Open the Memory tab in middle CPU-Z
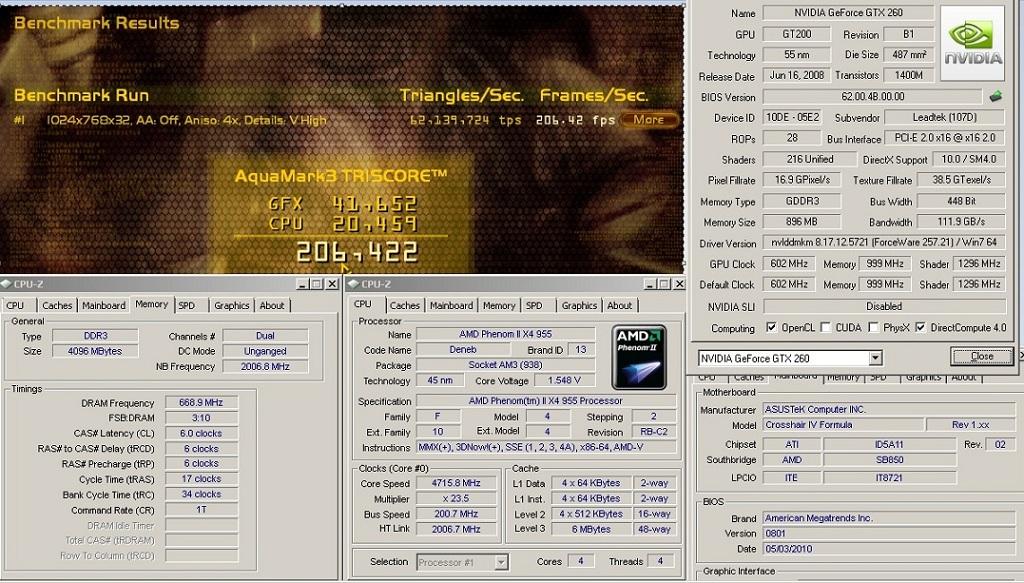This screenshot has width=1024, height=583. tap(499, 305)
